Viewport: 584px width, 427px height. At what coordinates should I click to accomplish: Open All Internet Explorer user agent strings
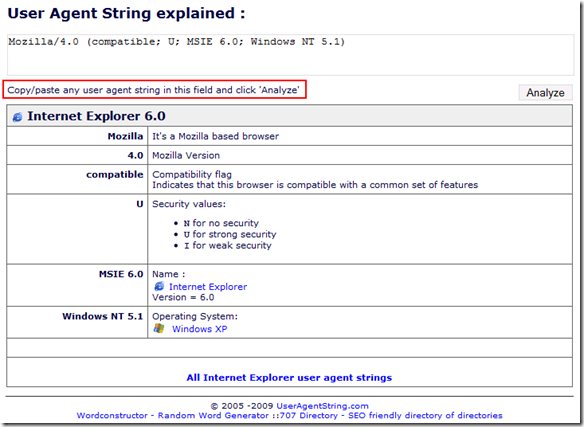(x=289, y=377)
